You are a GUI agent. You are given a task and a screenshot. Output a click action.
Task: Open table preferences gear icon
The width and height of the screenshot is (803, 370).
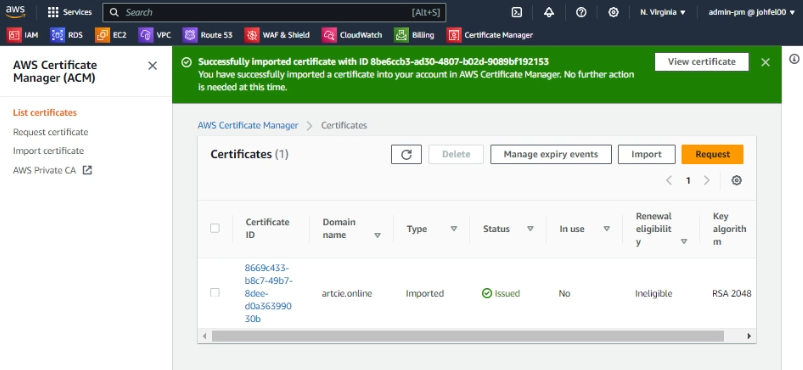coord(736,180)
